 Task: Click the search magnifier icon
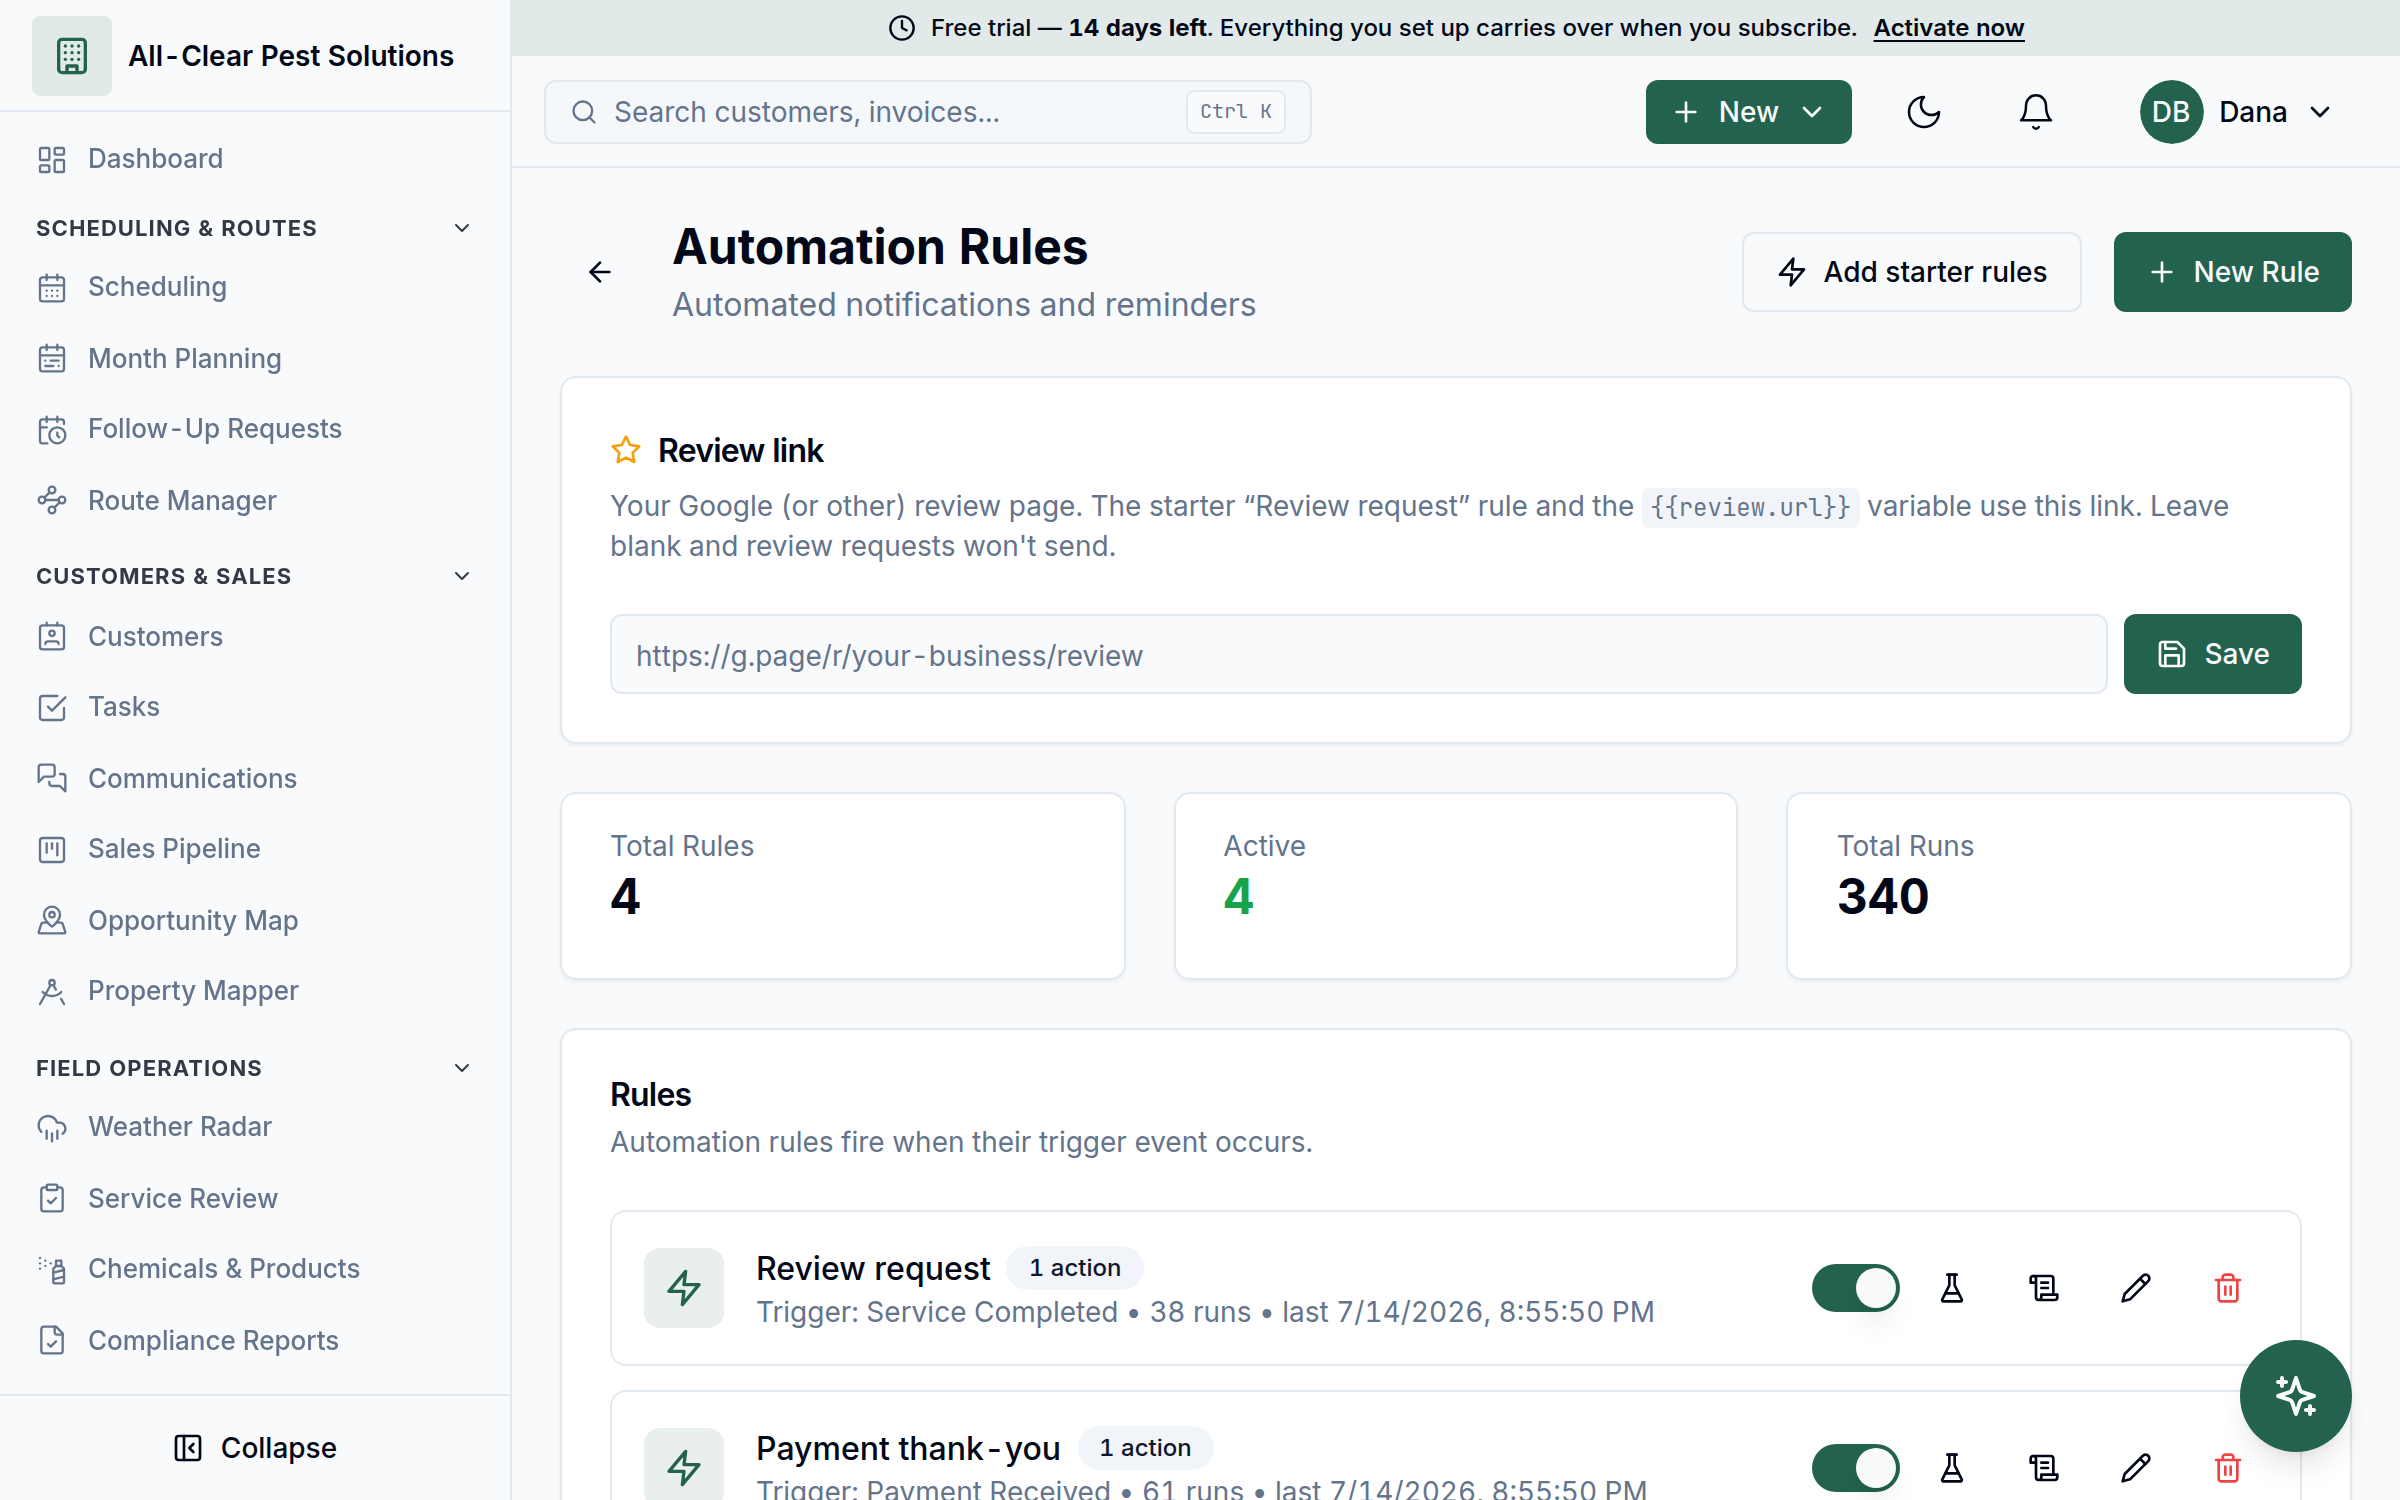(584, 112)
